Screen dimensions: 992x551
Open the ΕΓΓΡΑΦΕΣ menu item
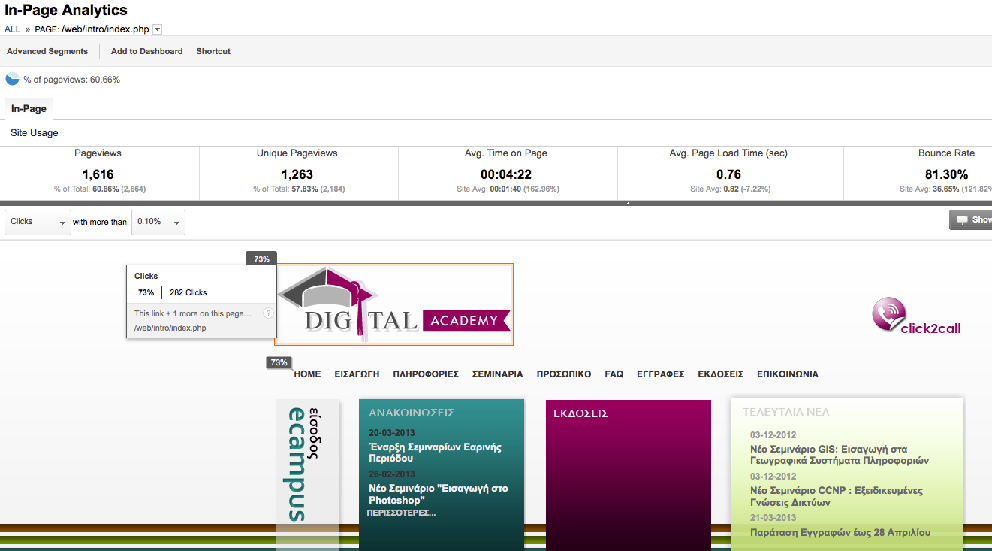660,374
